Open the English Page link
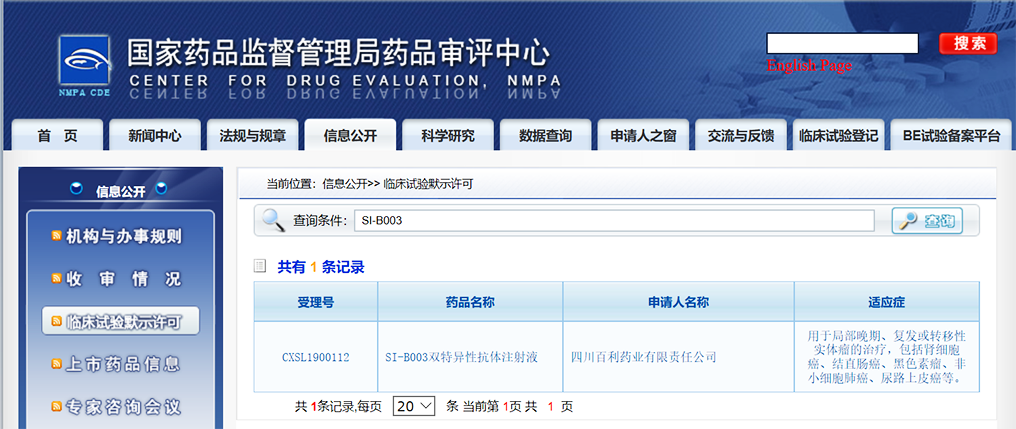This screenshot has width=1016, height=429. 809,66
